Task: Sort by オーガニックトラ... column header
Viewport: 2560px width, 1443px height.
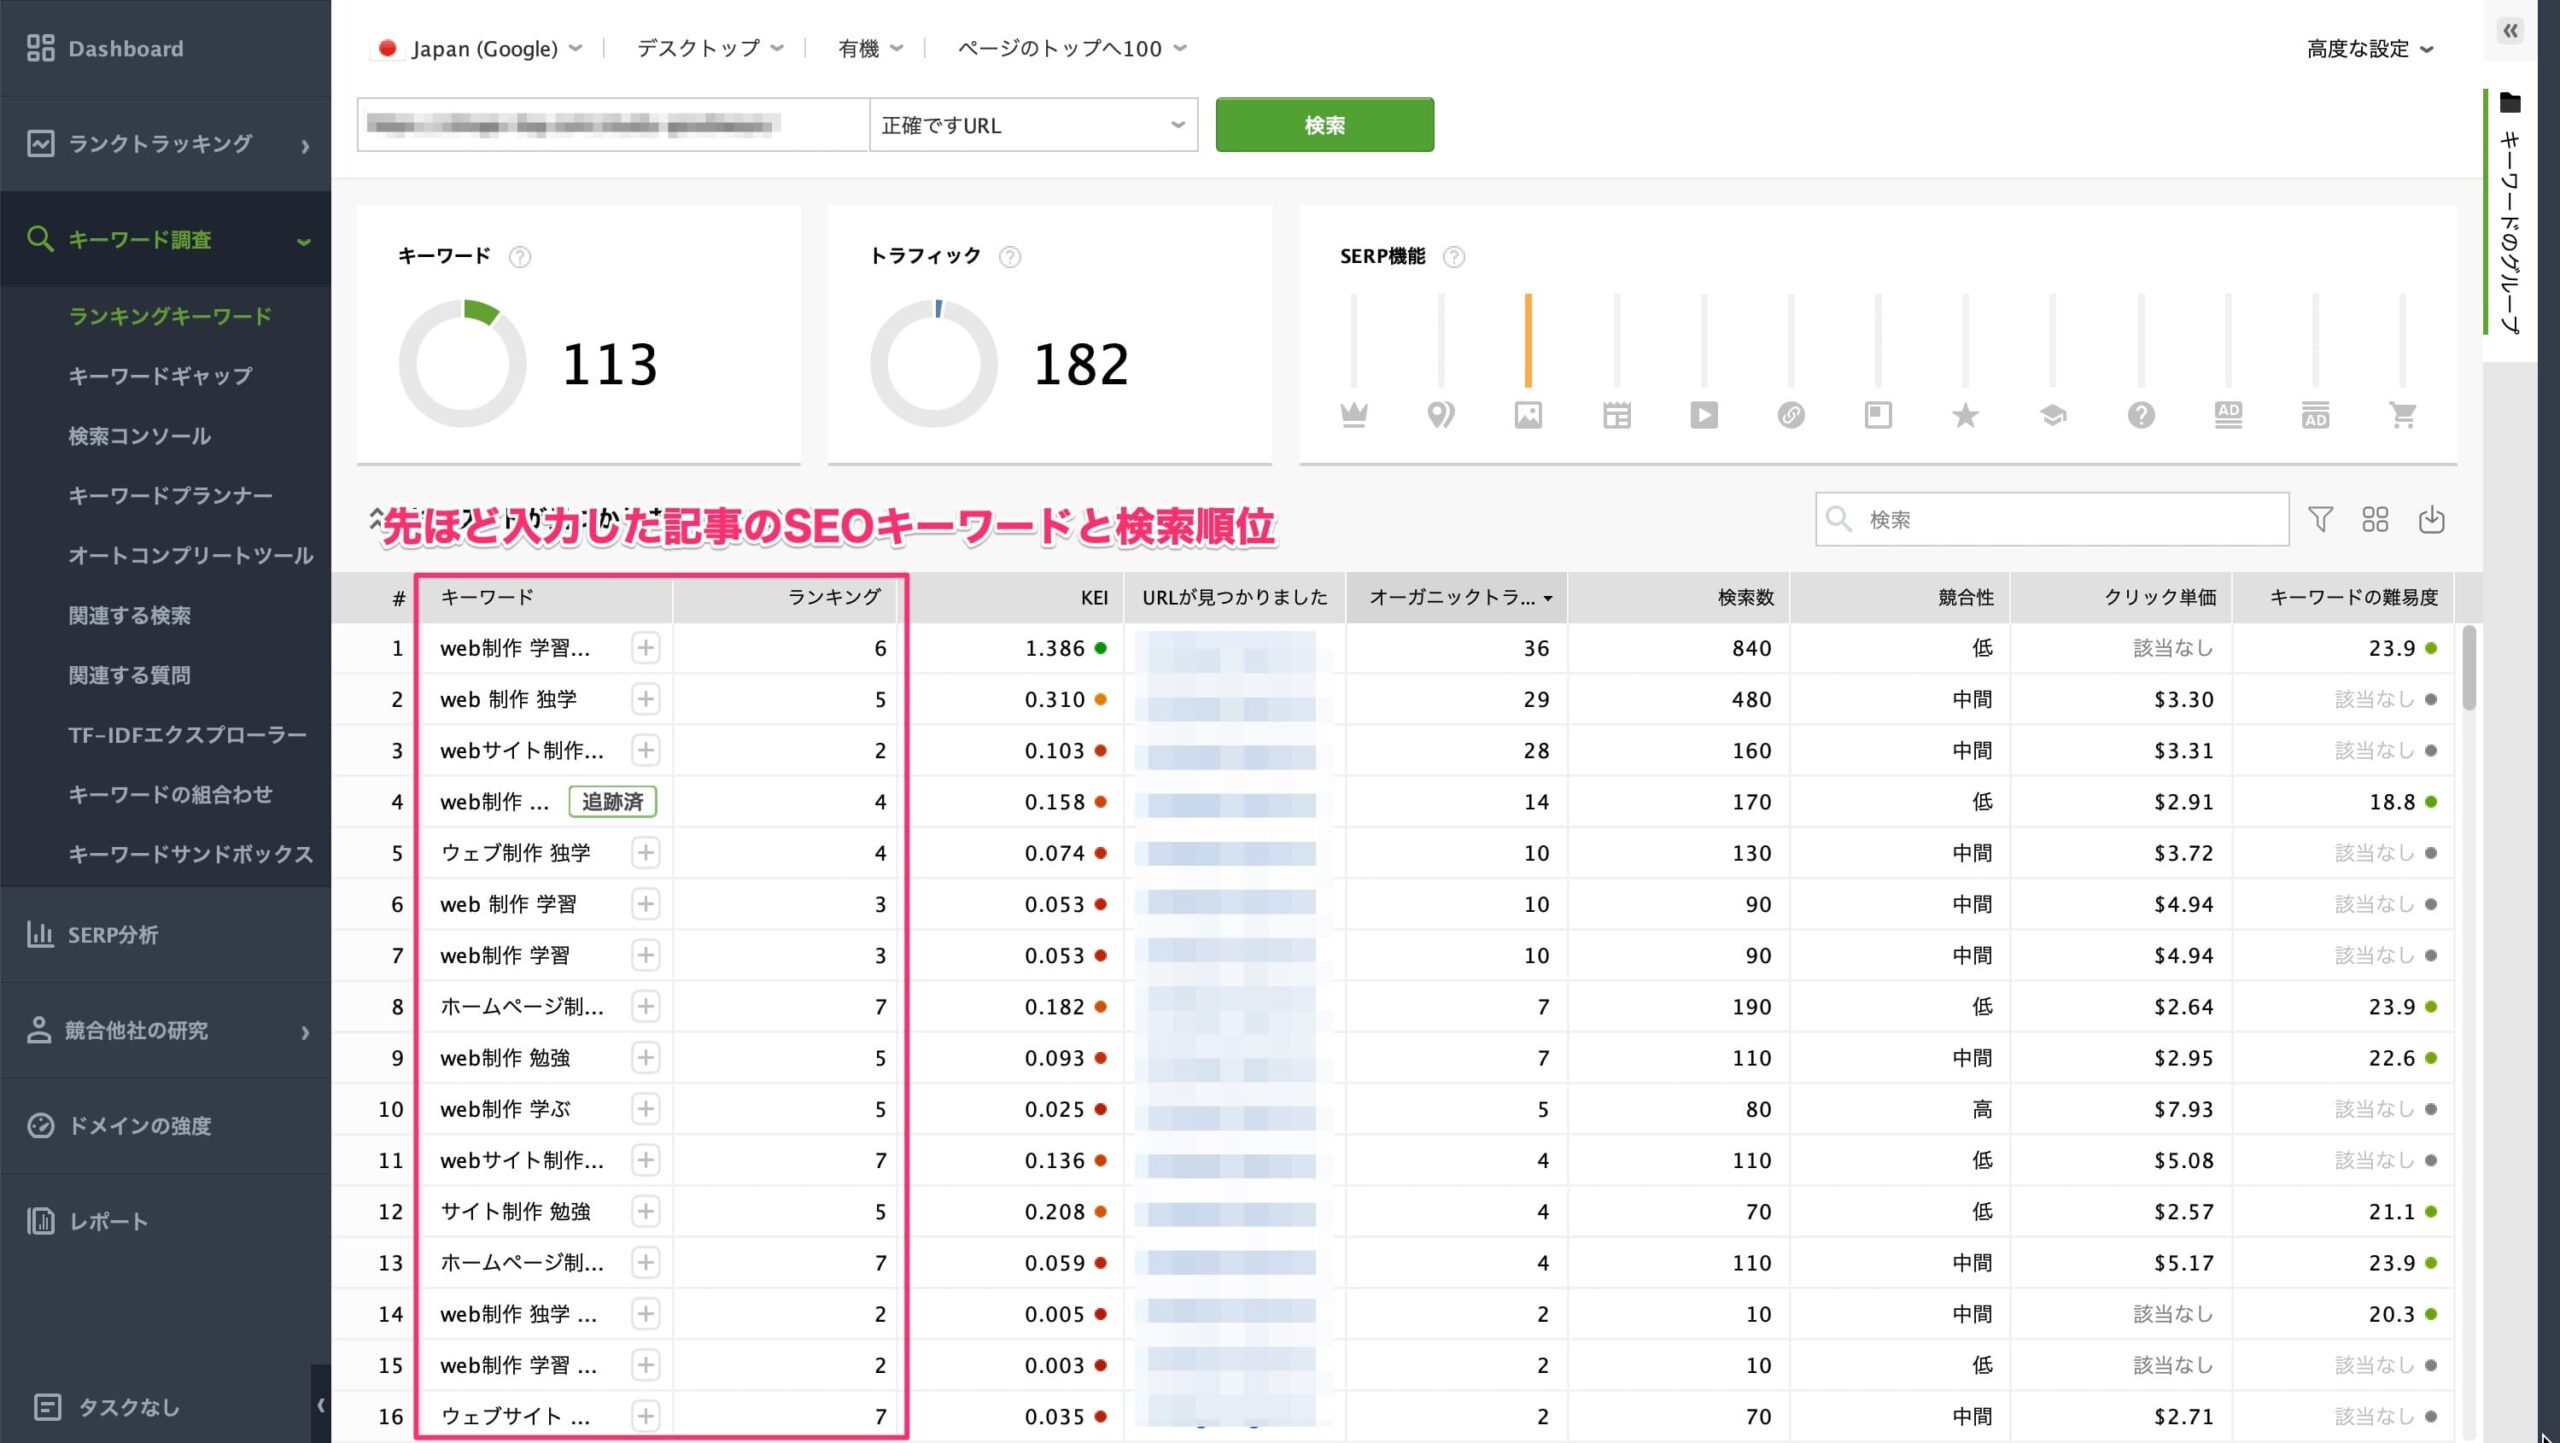Action: tap(1458, 597)
